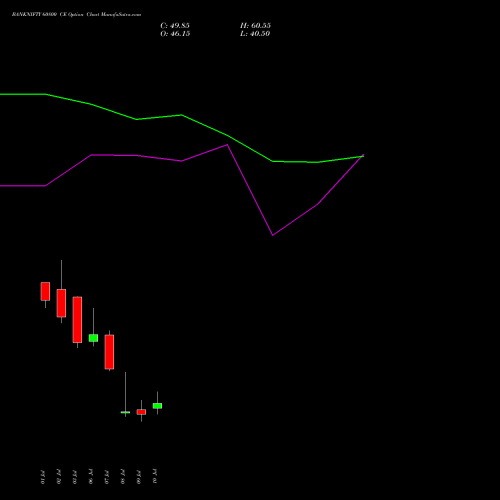Select the 01 Jul date label
The image size is (500, 500).
point(43,477)
